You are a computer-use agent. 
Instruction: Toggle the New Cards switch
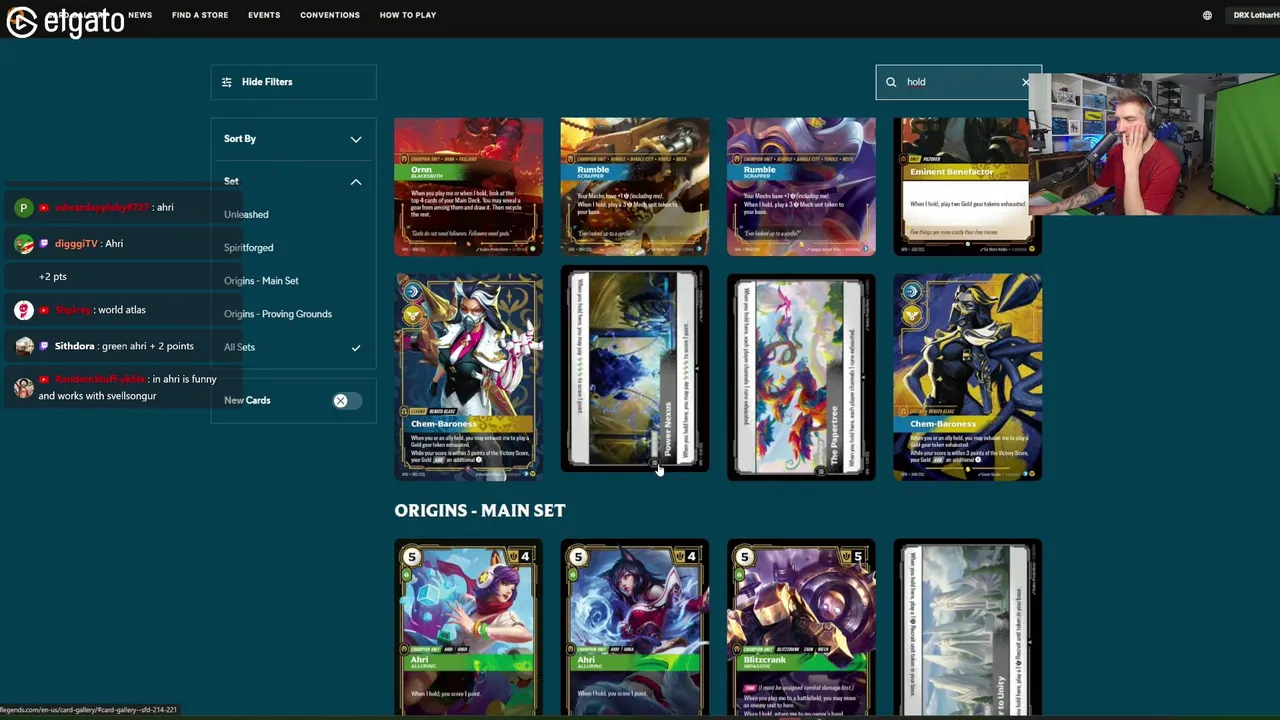tap(346, 401)
